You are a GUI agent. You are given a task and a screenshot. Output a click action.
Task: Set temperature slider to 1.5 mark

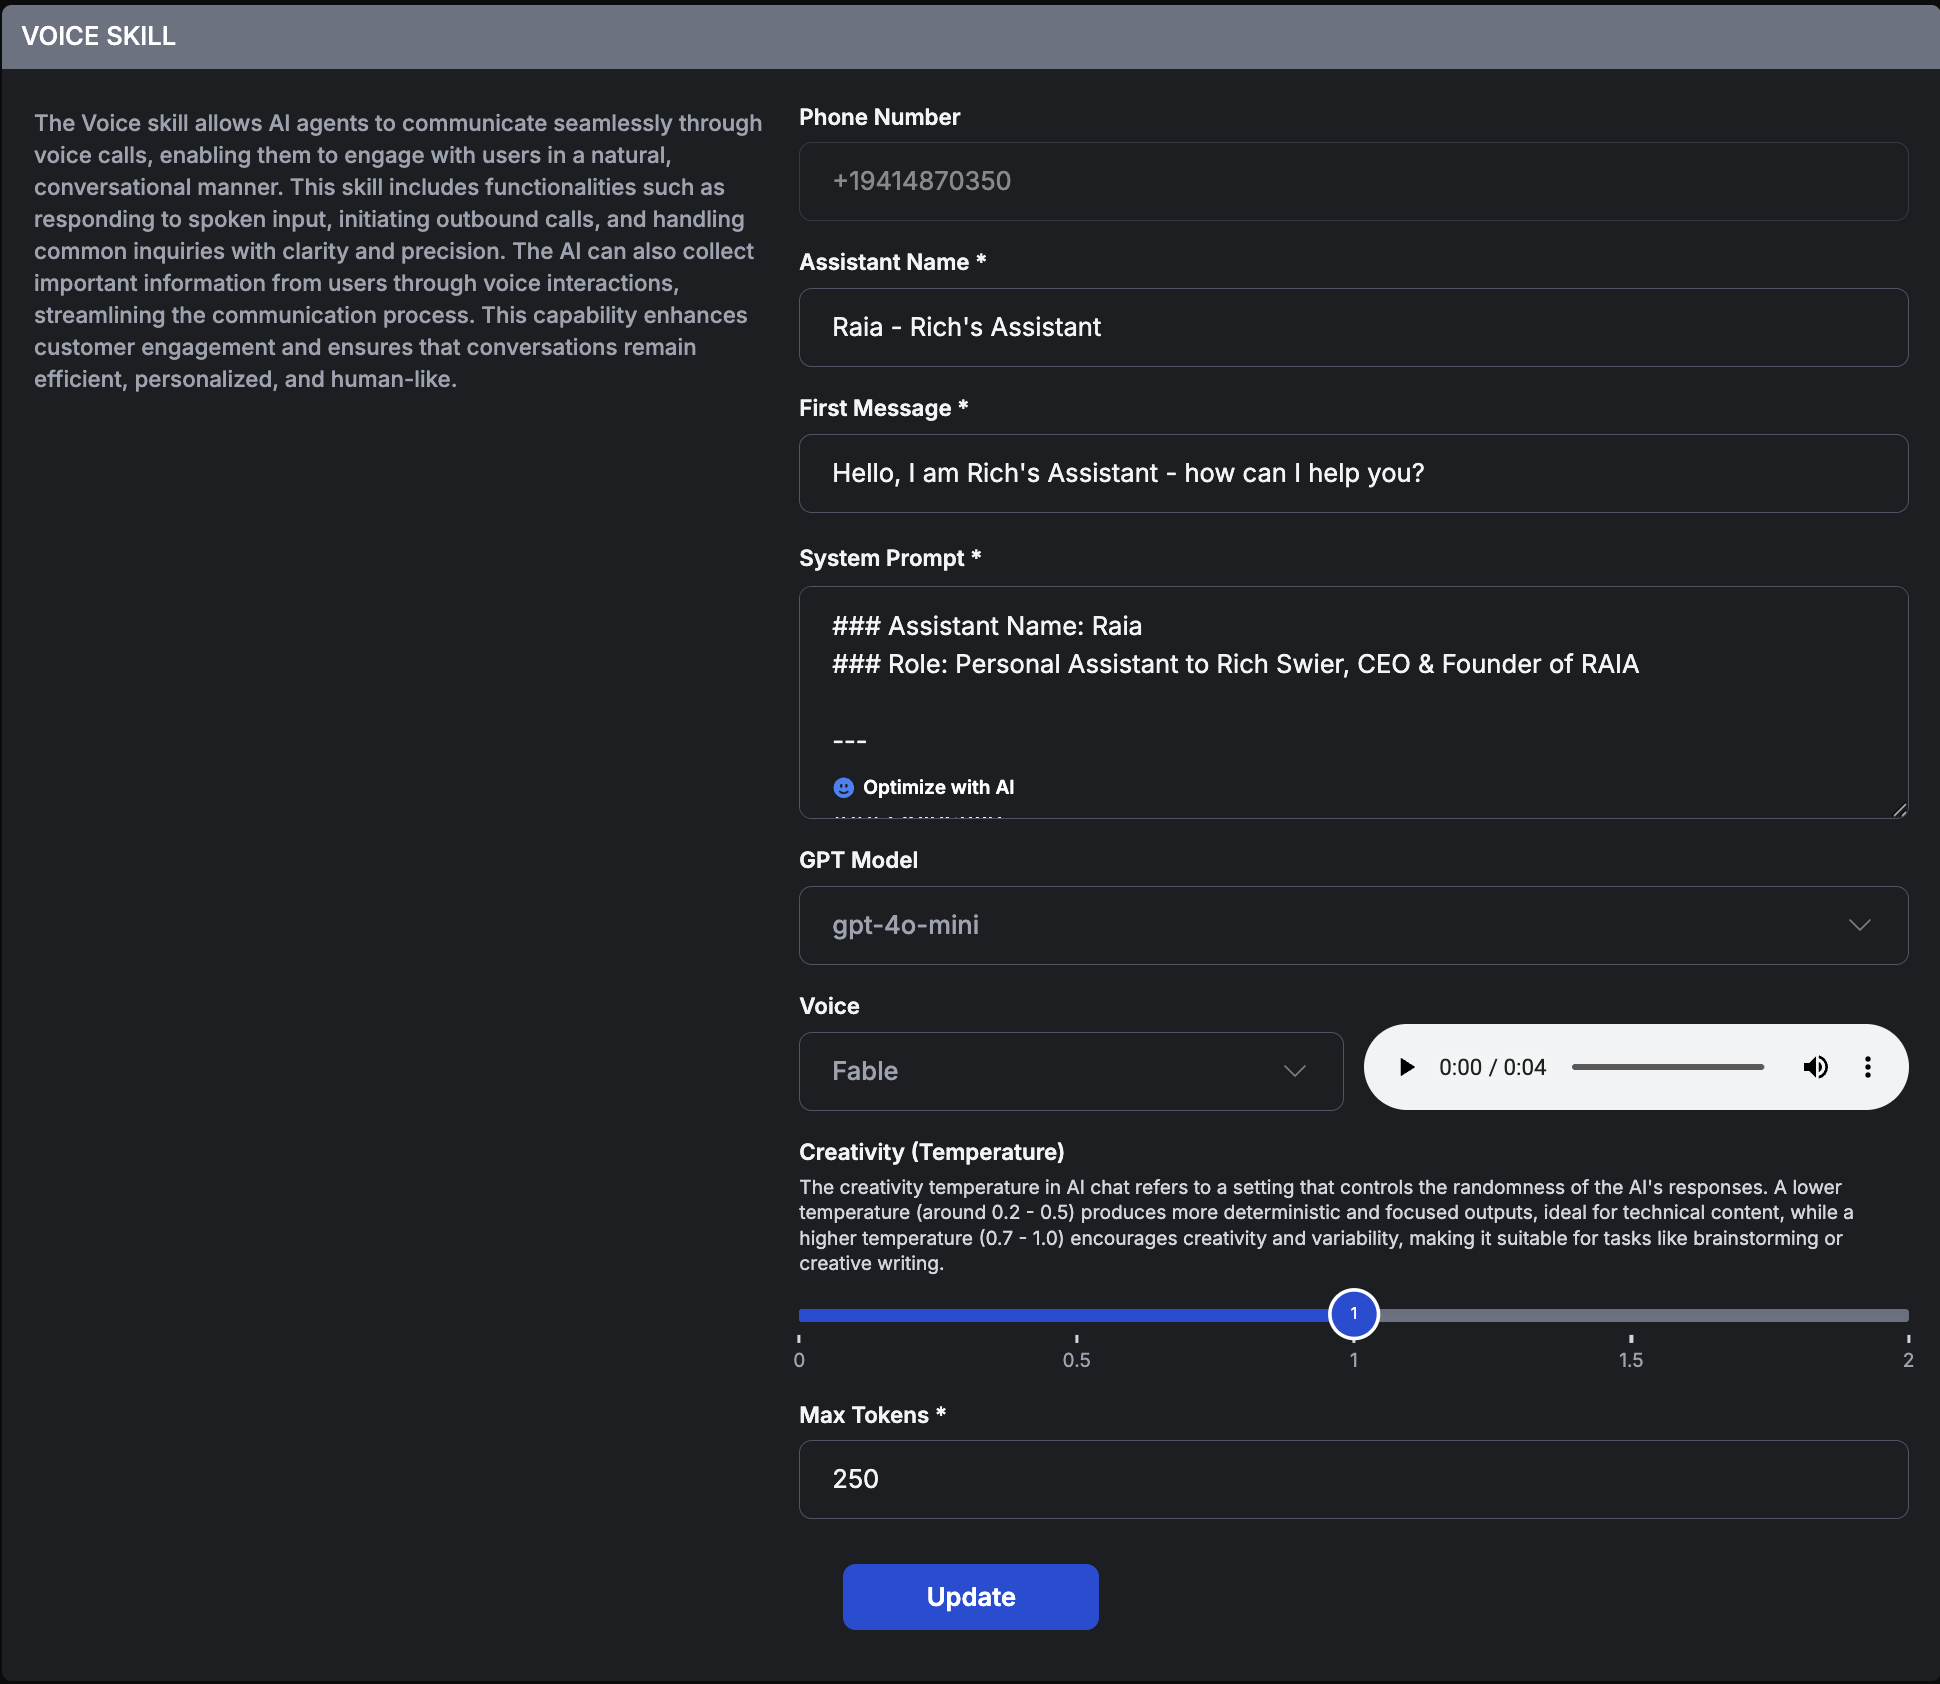1631,1316
